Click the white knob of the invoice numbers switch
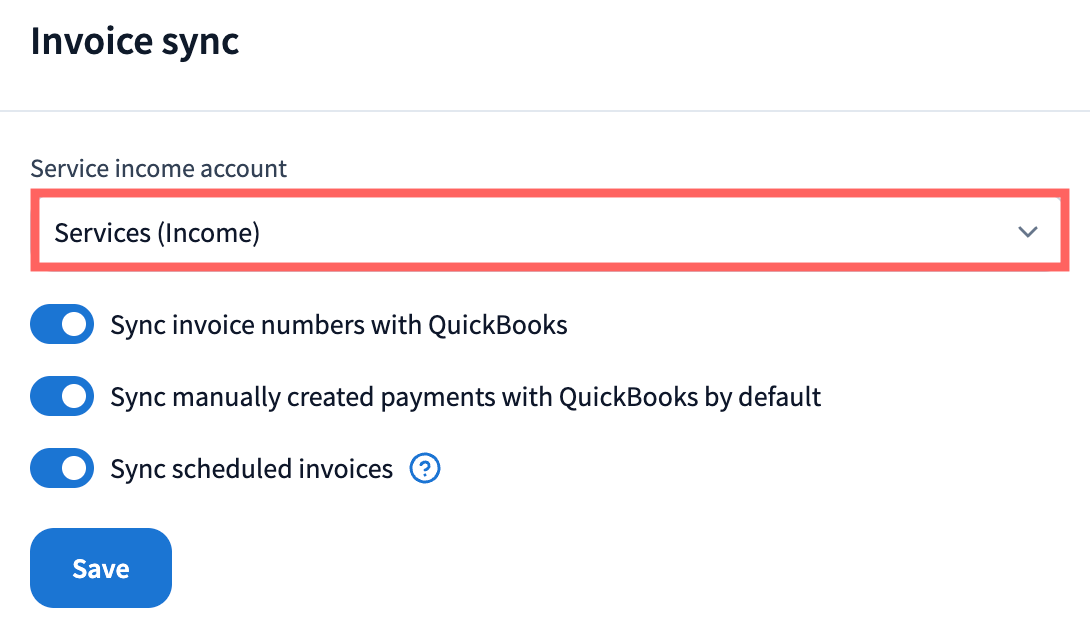This screenshot has height=630, width=1090. [74, 324]
